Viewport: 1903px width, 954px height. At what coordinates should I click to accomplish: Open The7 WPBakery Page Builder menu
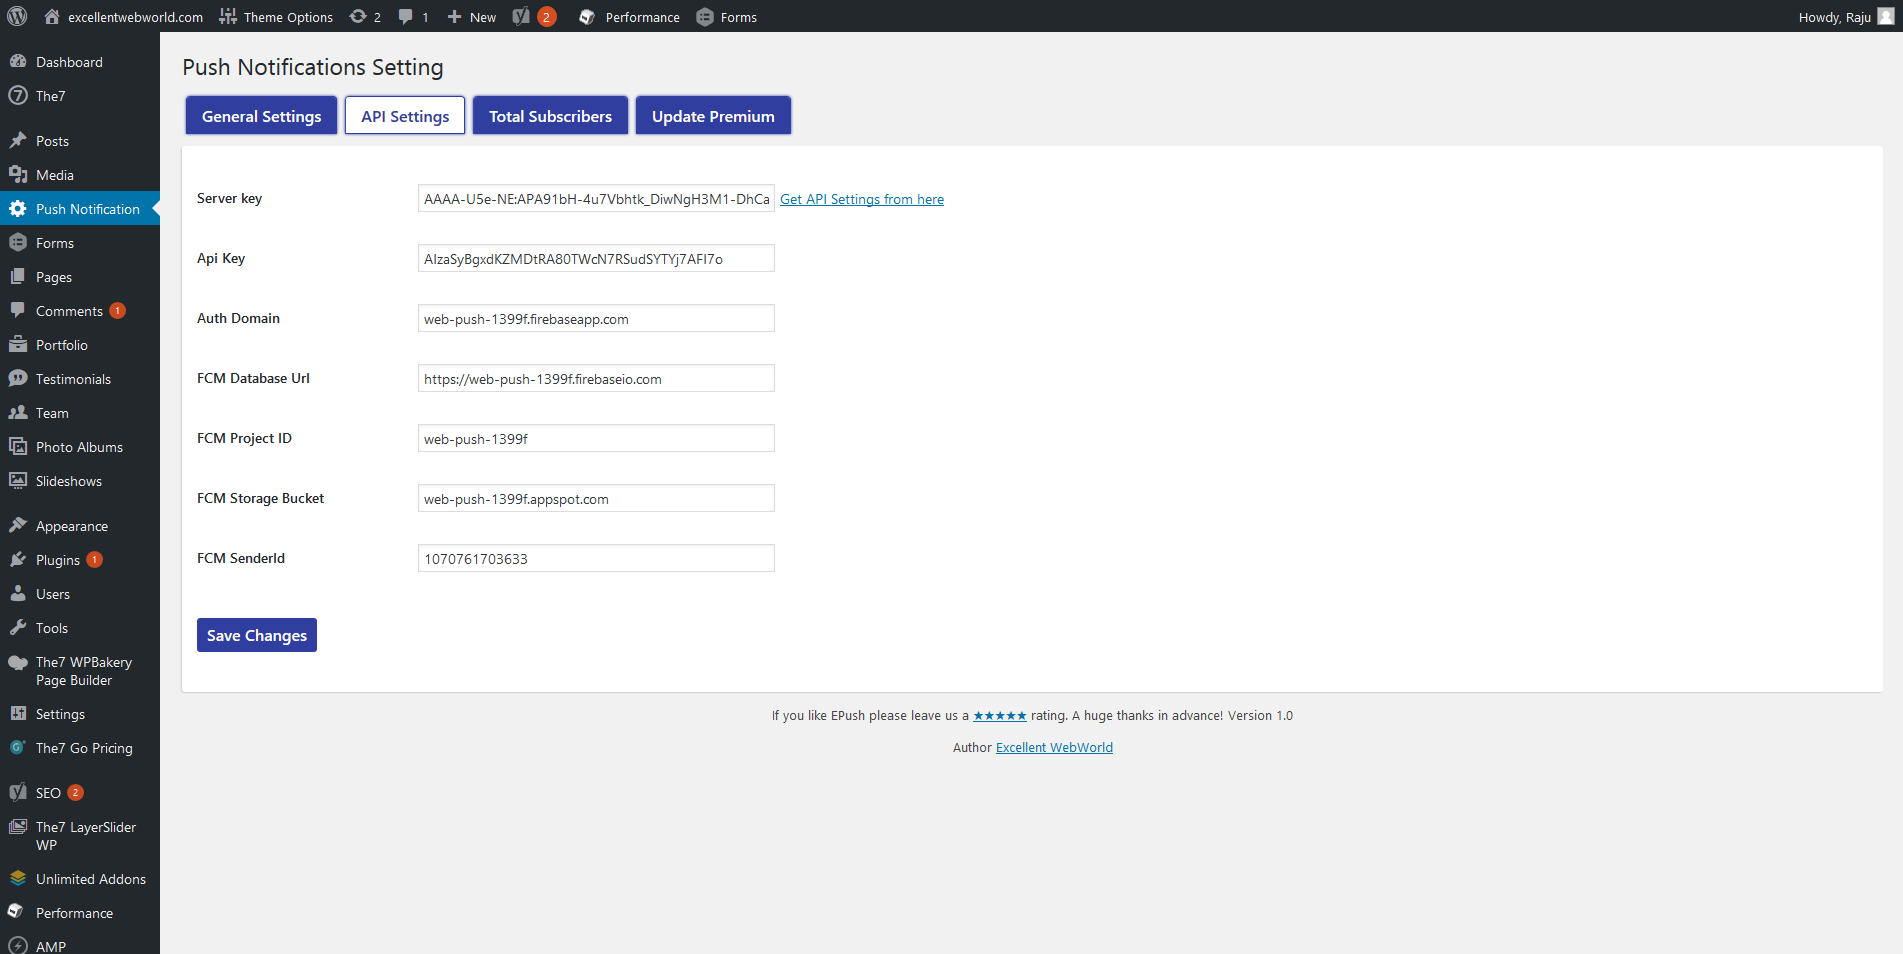[x=80, y=671]
